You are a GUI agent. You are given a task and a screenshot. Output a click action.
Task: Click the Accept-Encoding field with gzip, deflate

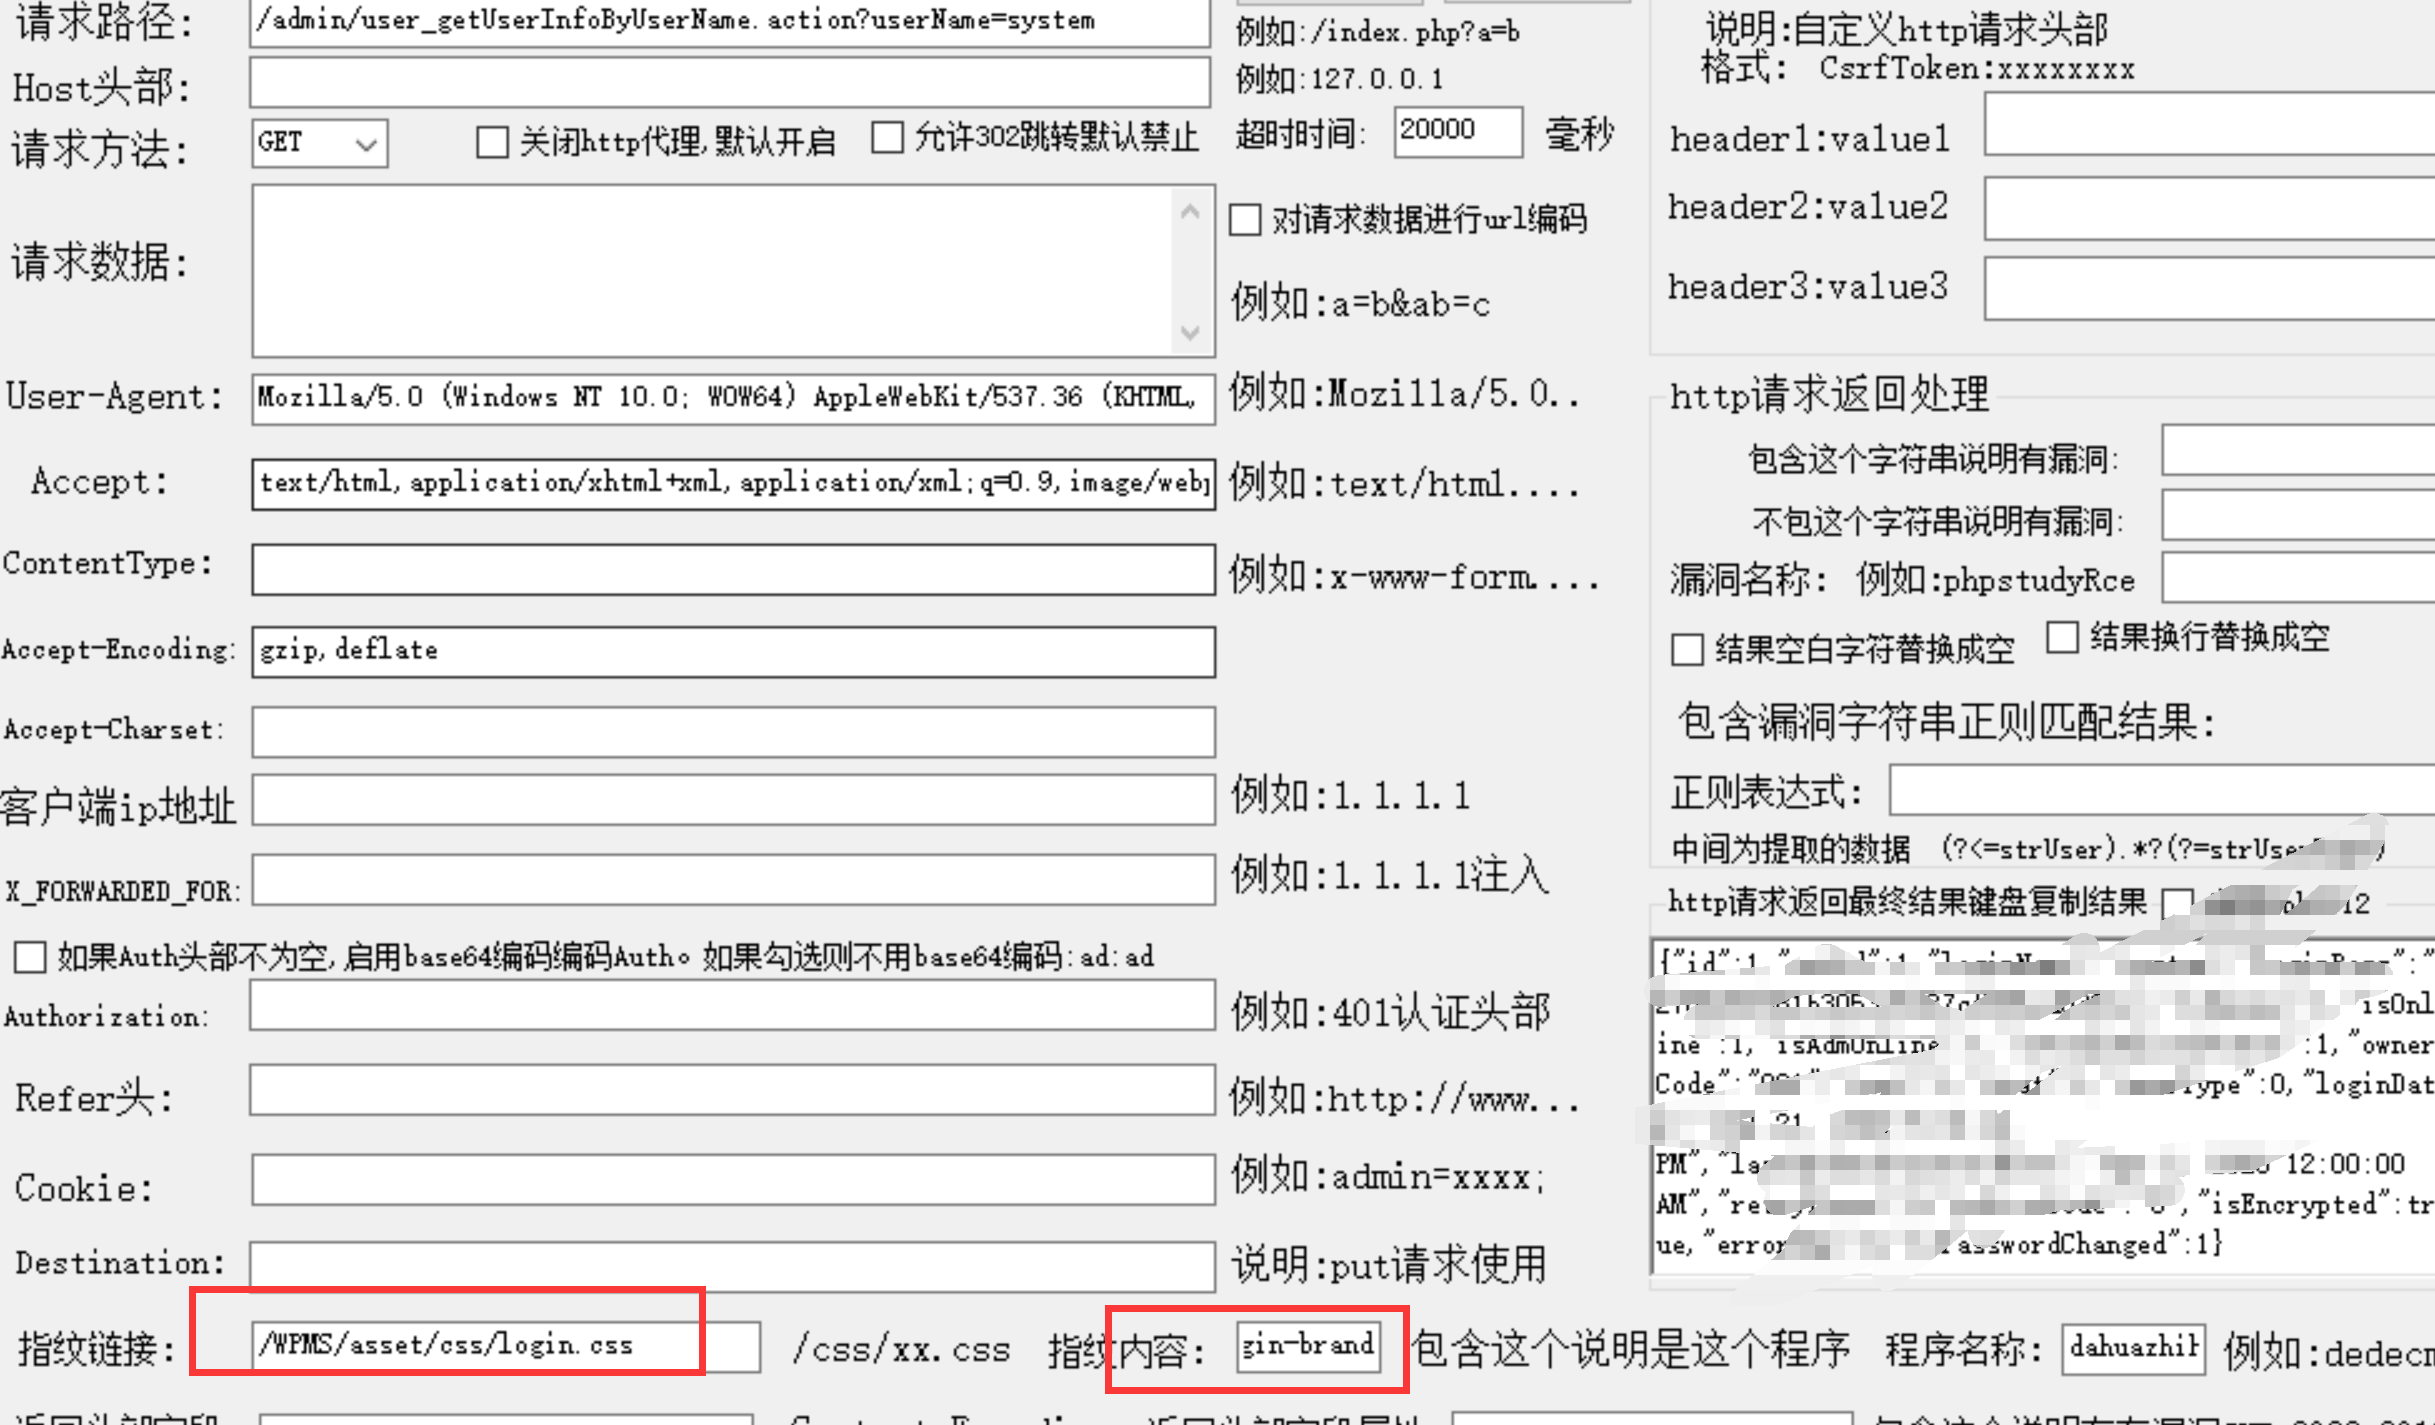(x=734, y=652)
